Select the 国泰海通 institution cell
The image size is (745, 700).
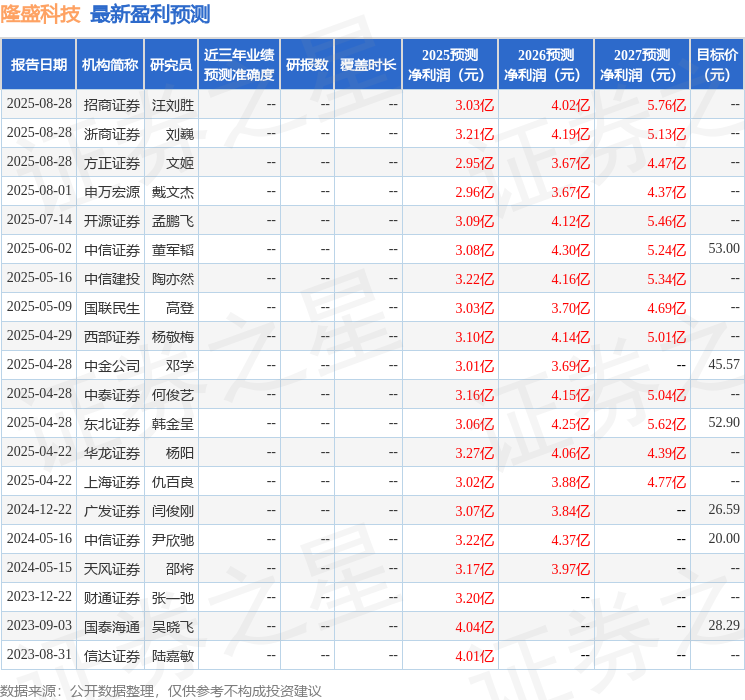112,627
